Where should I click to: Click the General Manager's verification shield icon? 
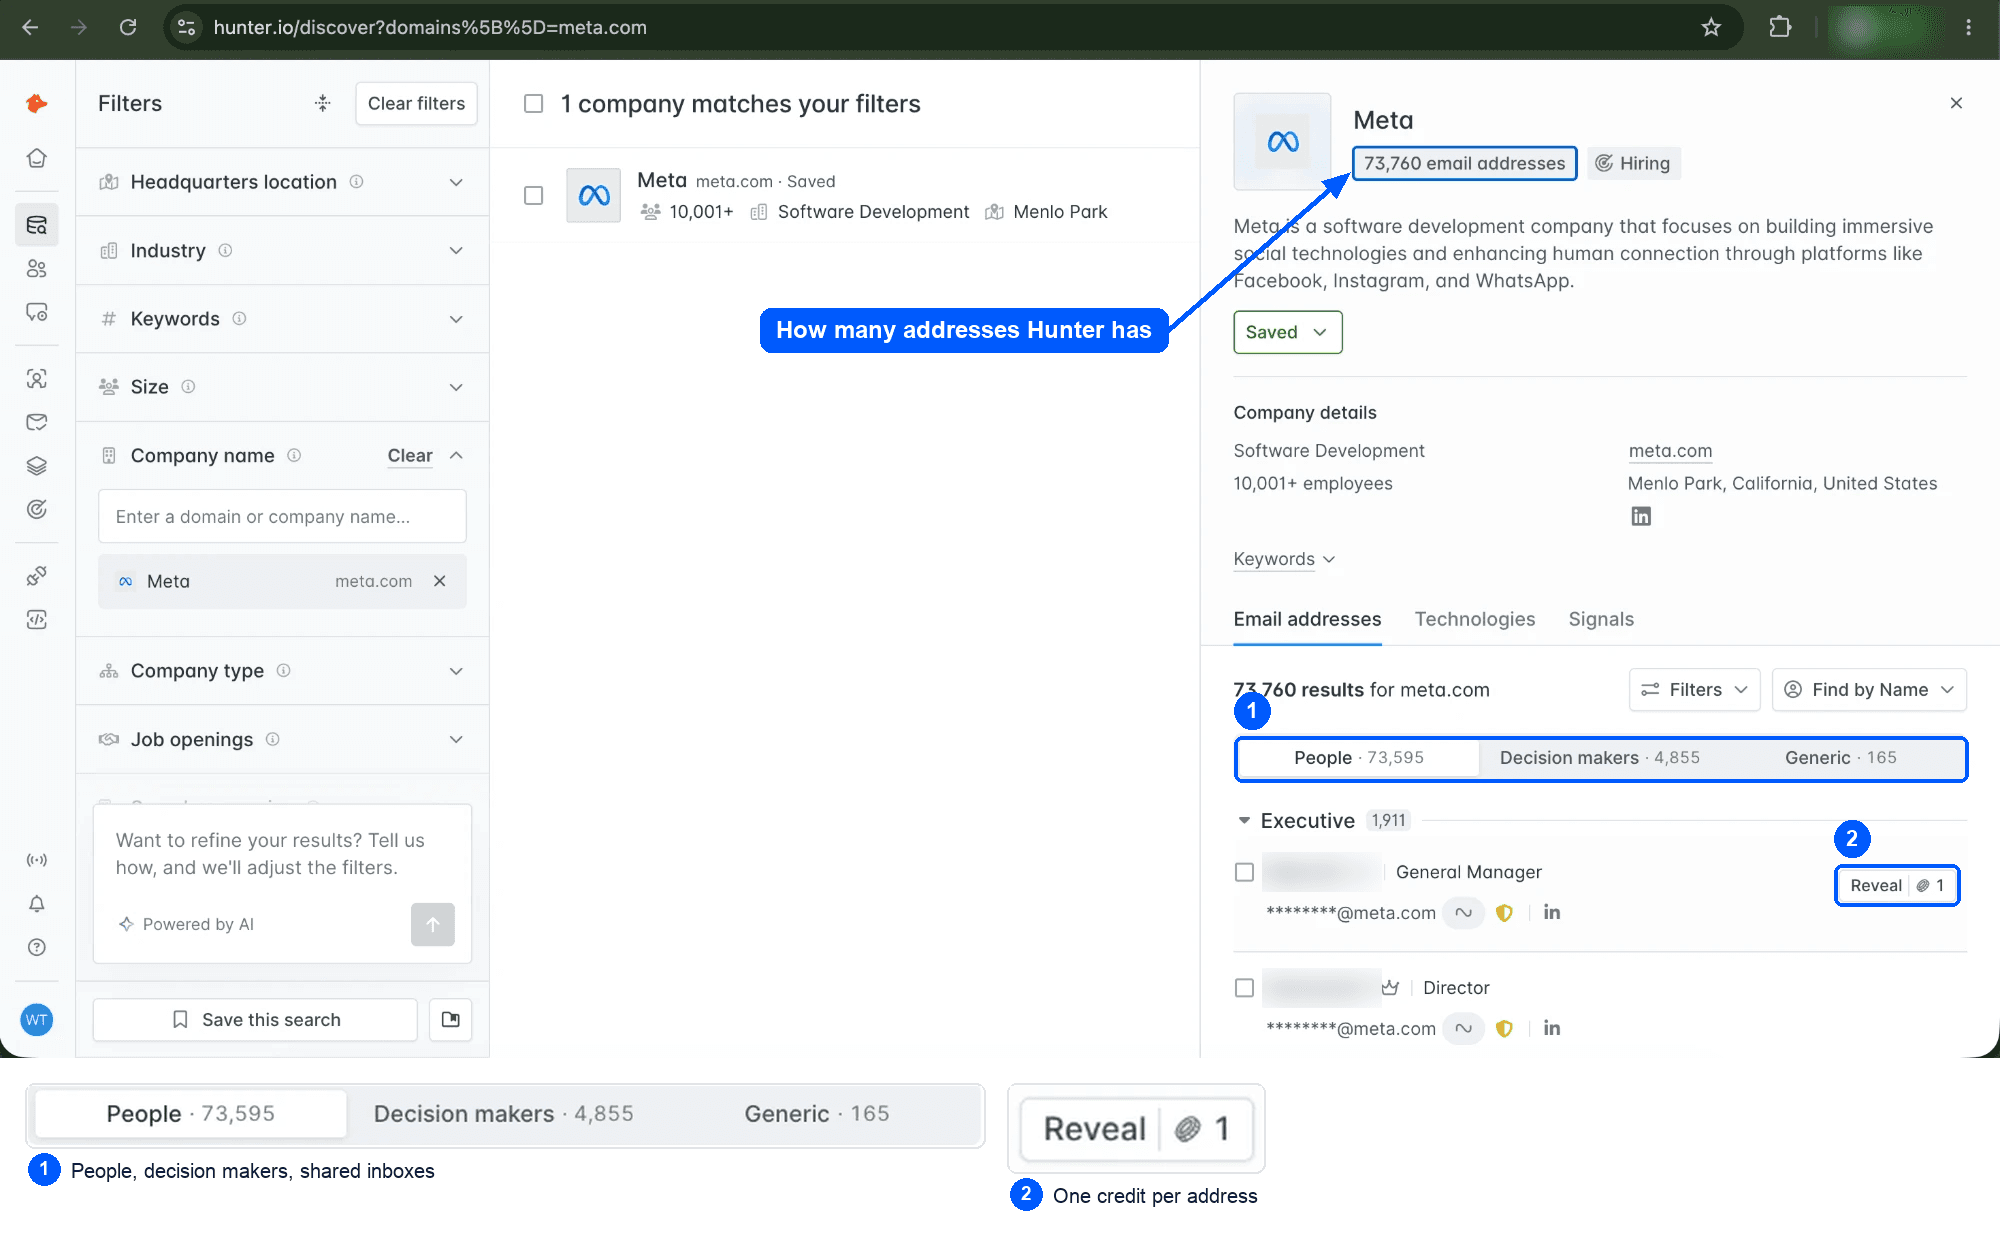(x=1504, y=912)
